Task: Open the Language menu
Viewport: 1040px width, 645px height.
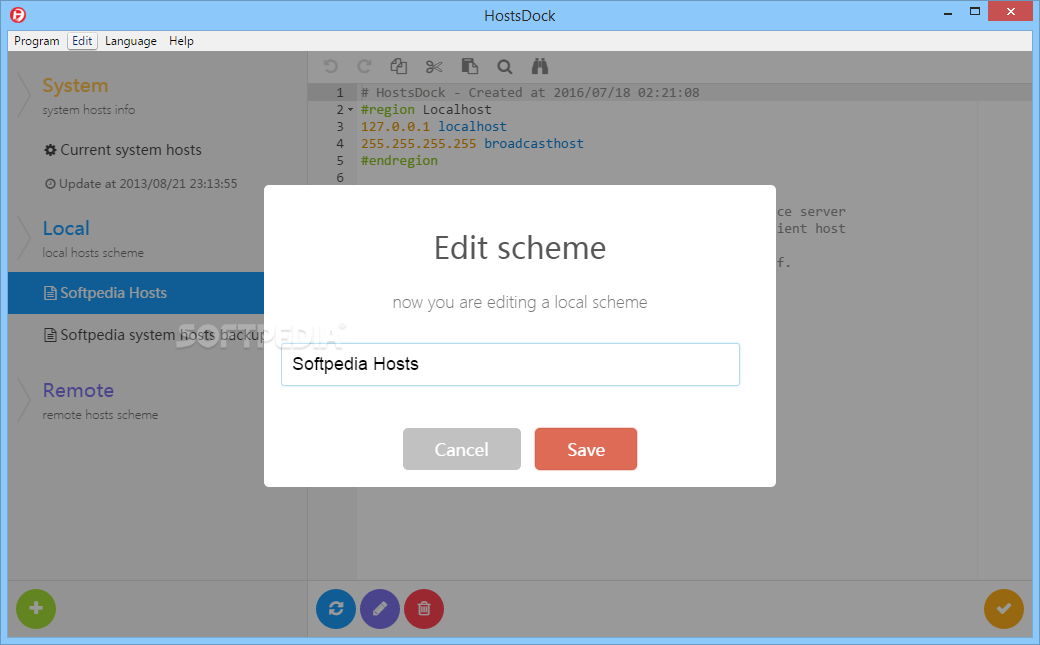Action: pos(131,41)
